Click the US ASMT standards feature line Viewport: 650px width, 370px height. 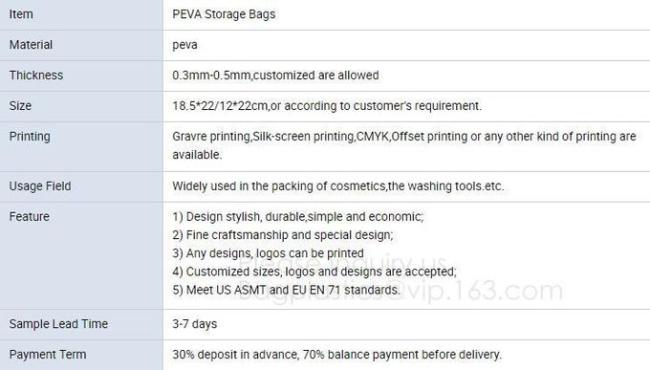(286, 290)
